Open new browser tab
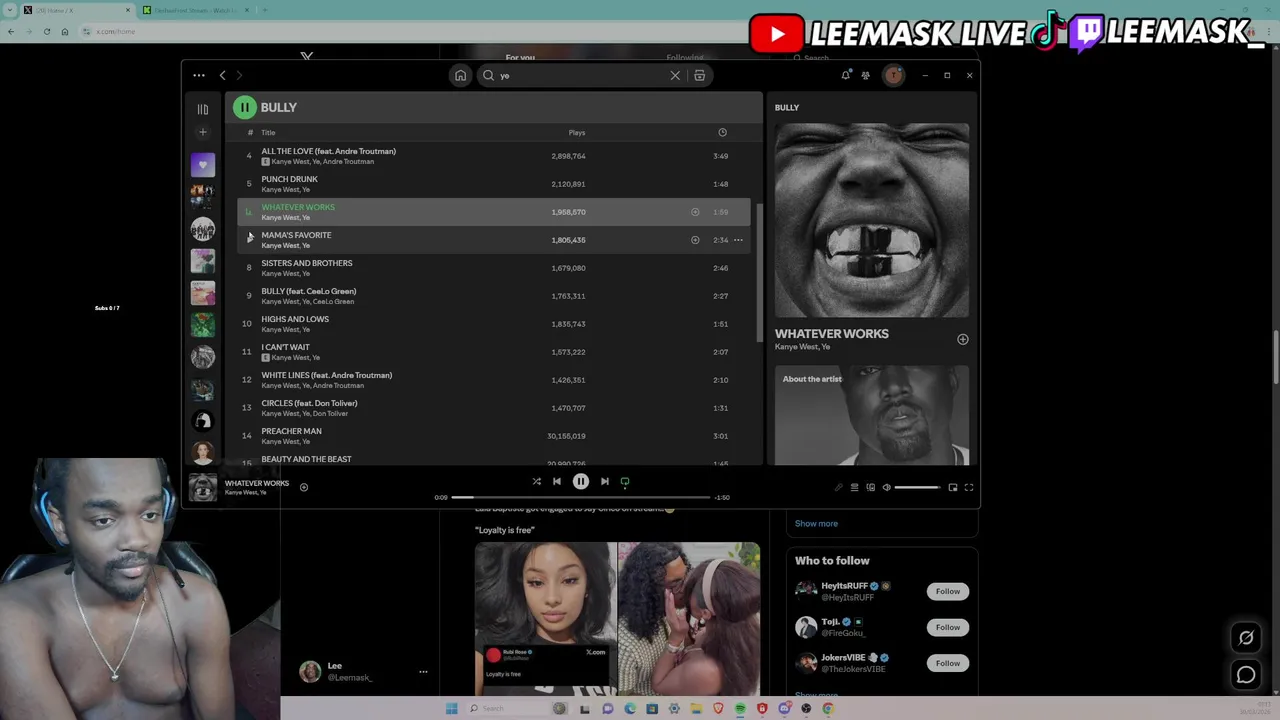1280x720 pixels. 265,10
